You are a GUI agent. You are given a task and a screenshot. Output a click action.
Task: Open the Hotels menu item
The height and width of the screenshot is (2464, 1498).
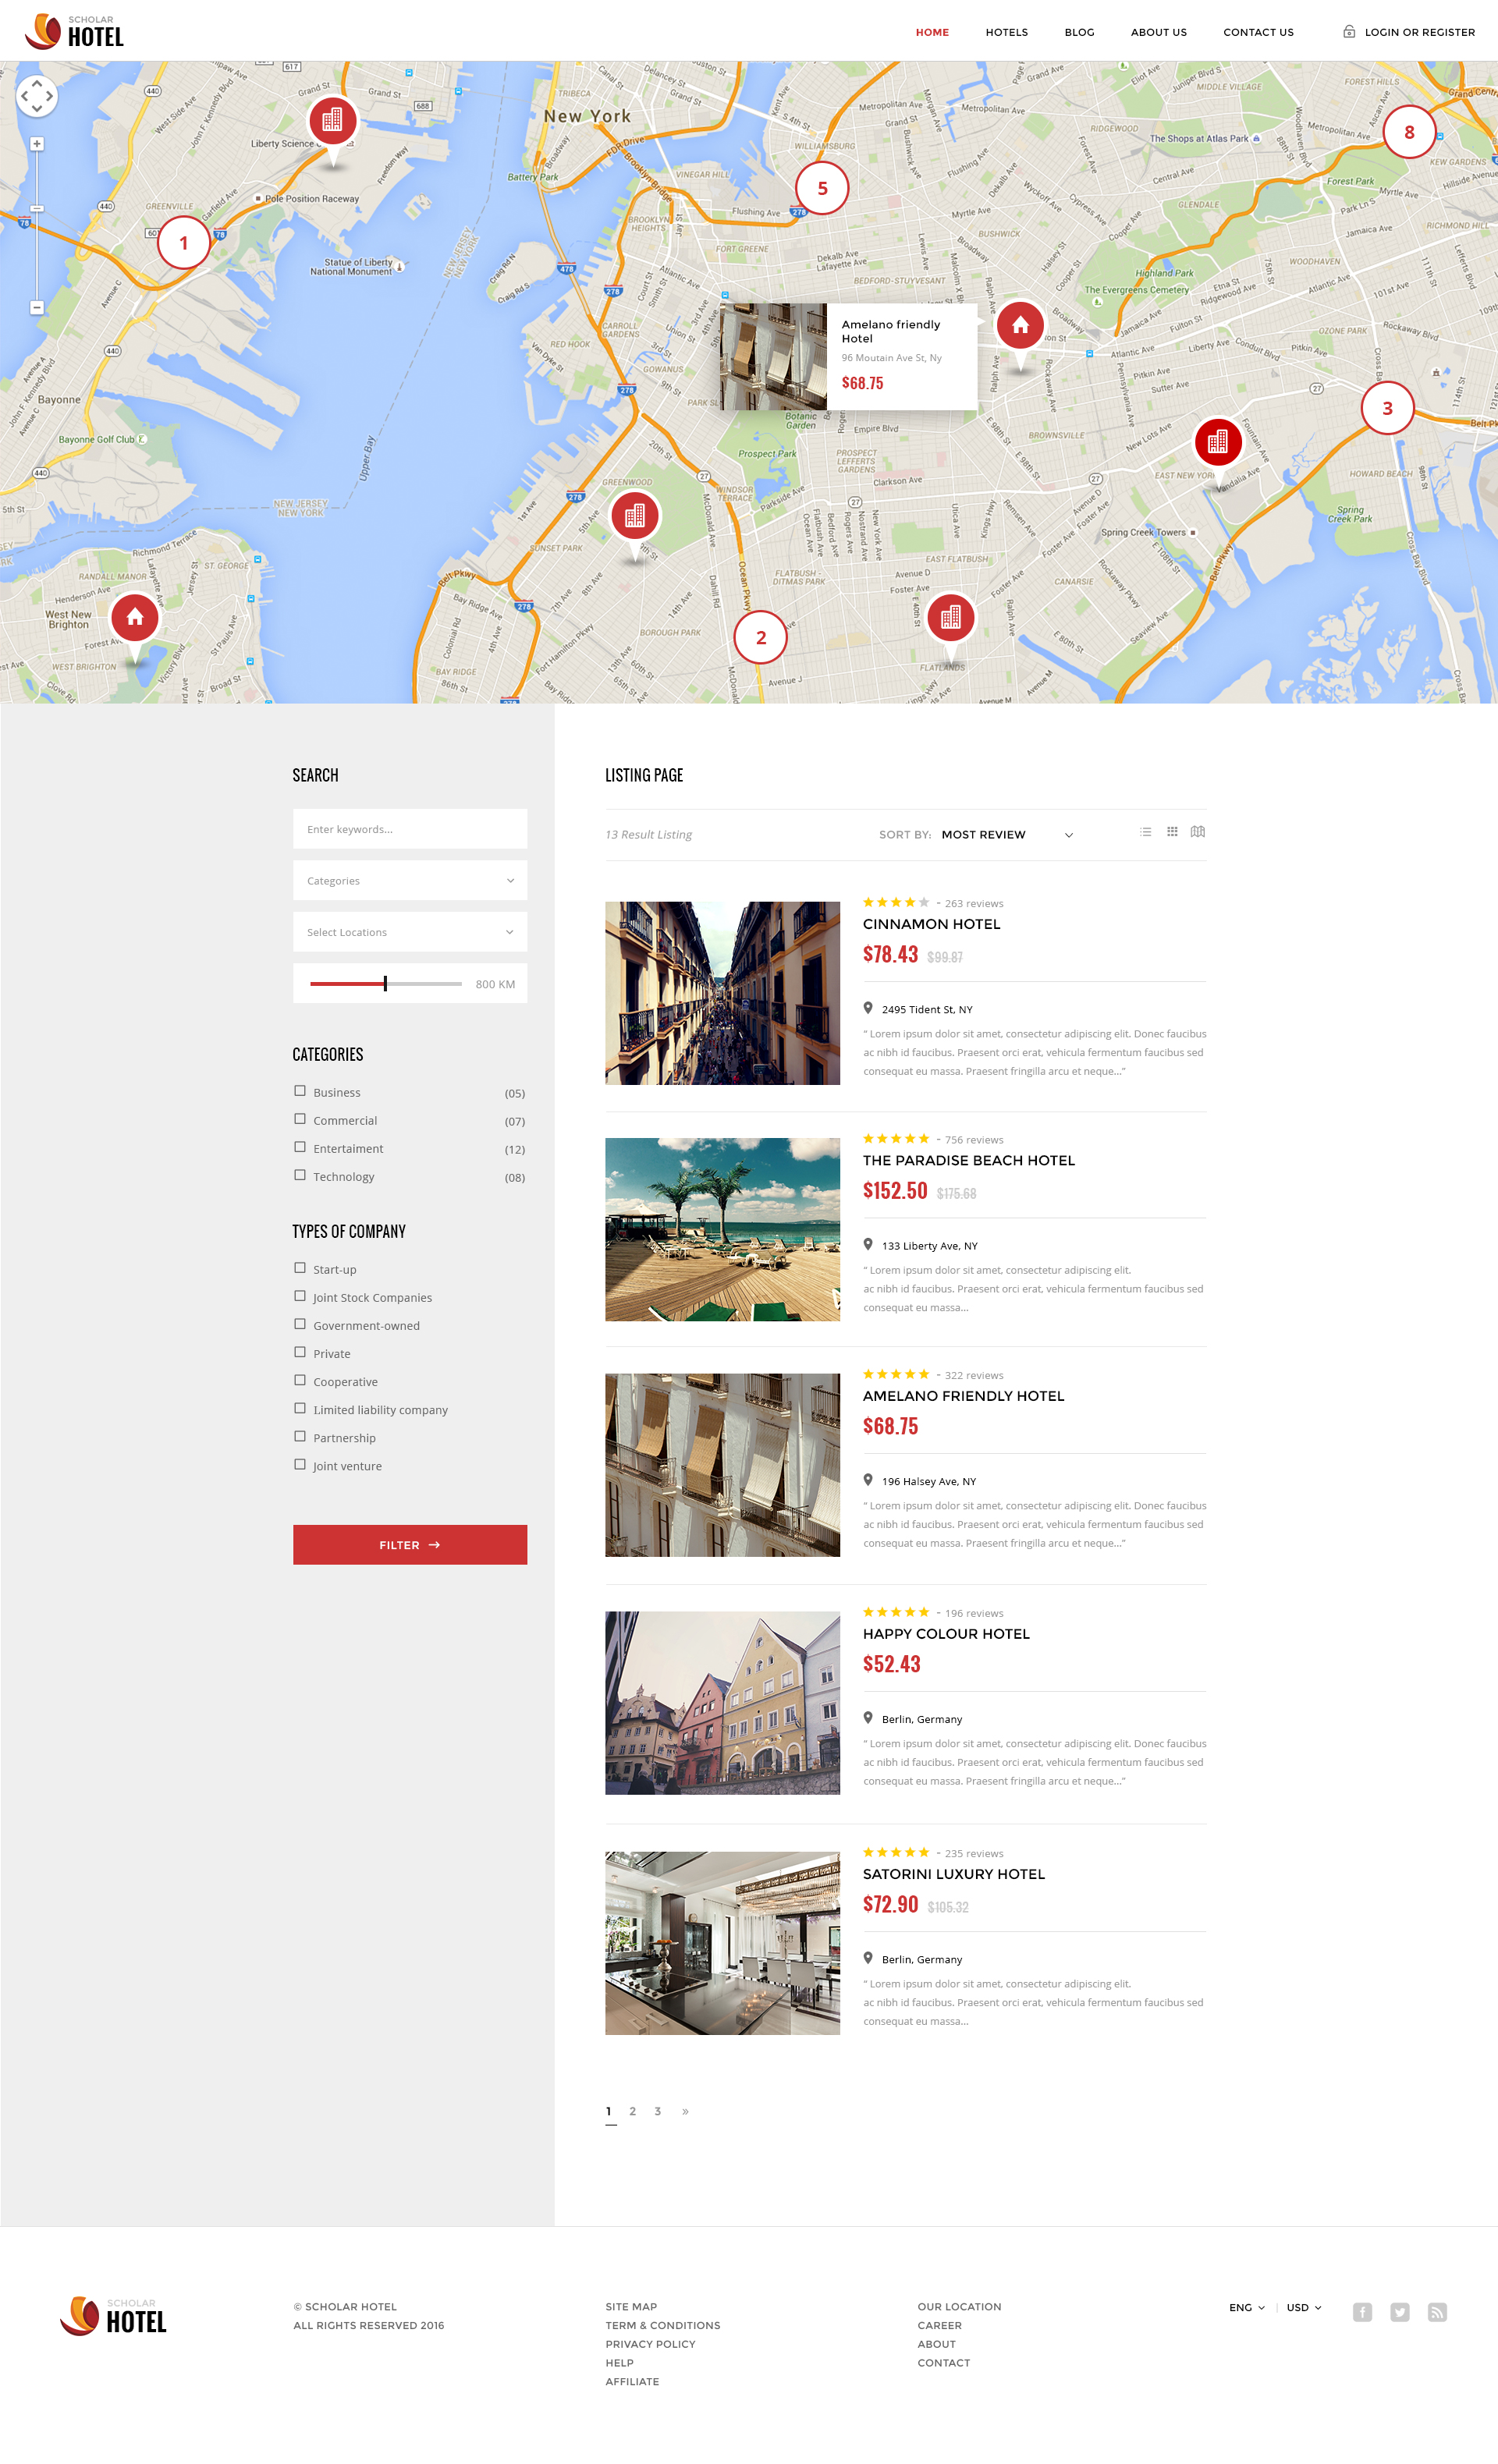coord(1006,32)
